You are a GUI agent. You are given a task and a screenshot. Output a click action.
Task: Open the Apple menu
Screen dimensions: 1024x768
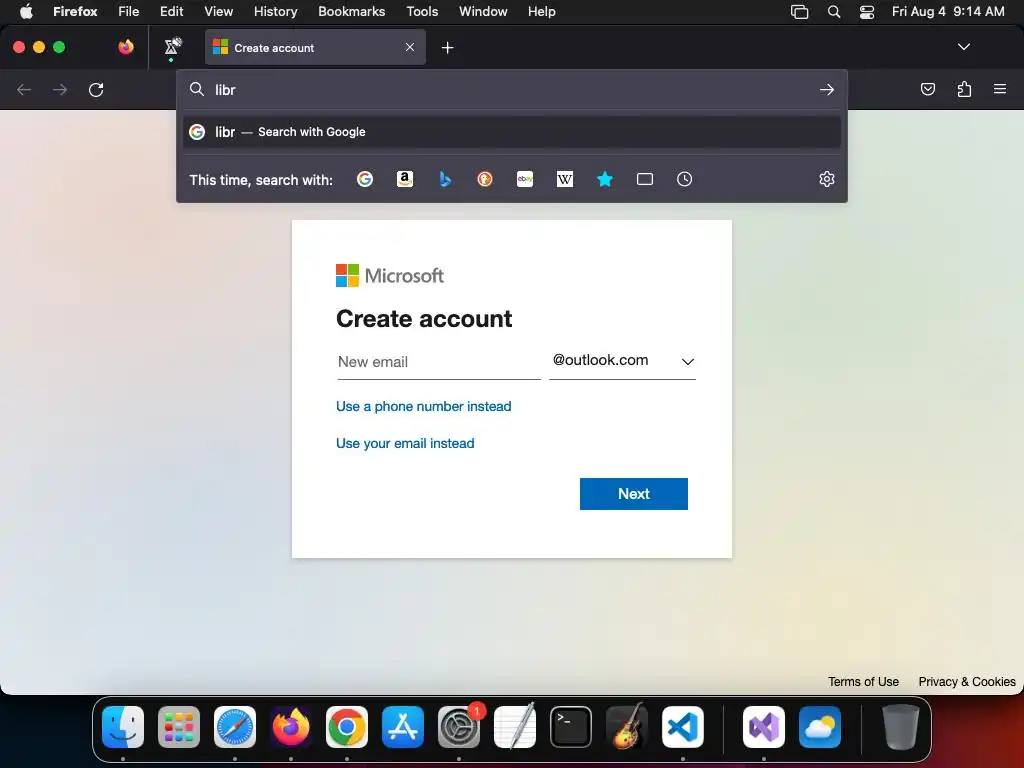click(x=26, y=11)
